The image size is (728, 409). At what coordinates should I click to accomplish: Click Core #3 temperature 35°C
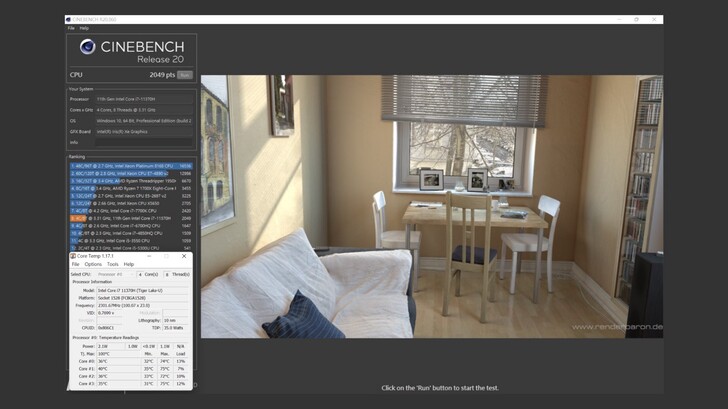[118, 383]
